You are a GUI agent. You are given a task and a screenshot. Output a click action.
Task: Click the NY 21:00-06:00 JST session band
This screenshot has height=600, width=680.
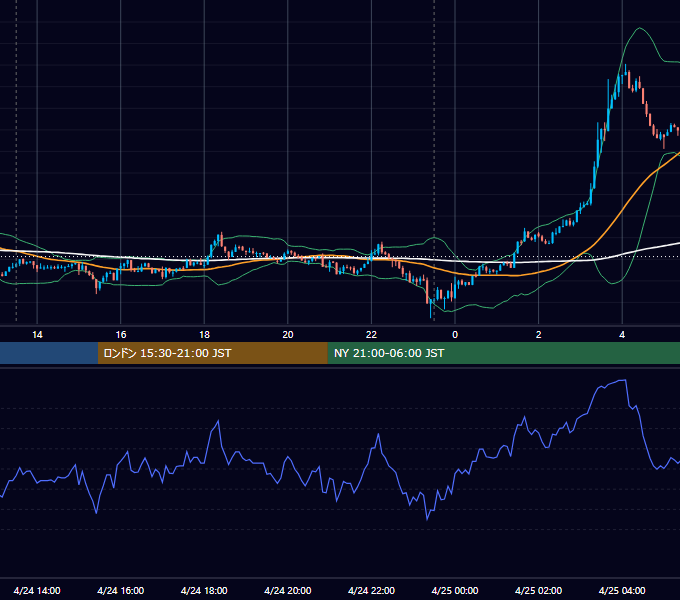pyautogui.click(x=503, y=353)
